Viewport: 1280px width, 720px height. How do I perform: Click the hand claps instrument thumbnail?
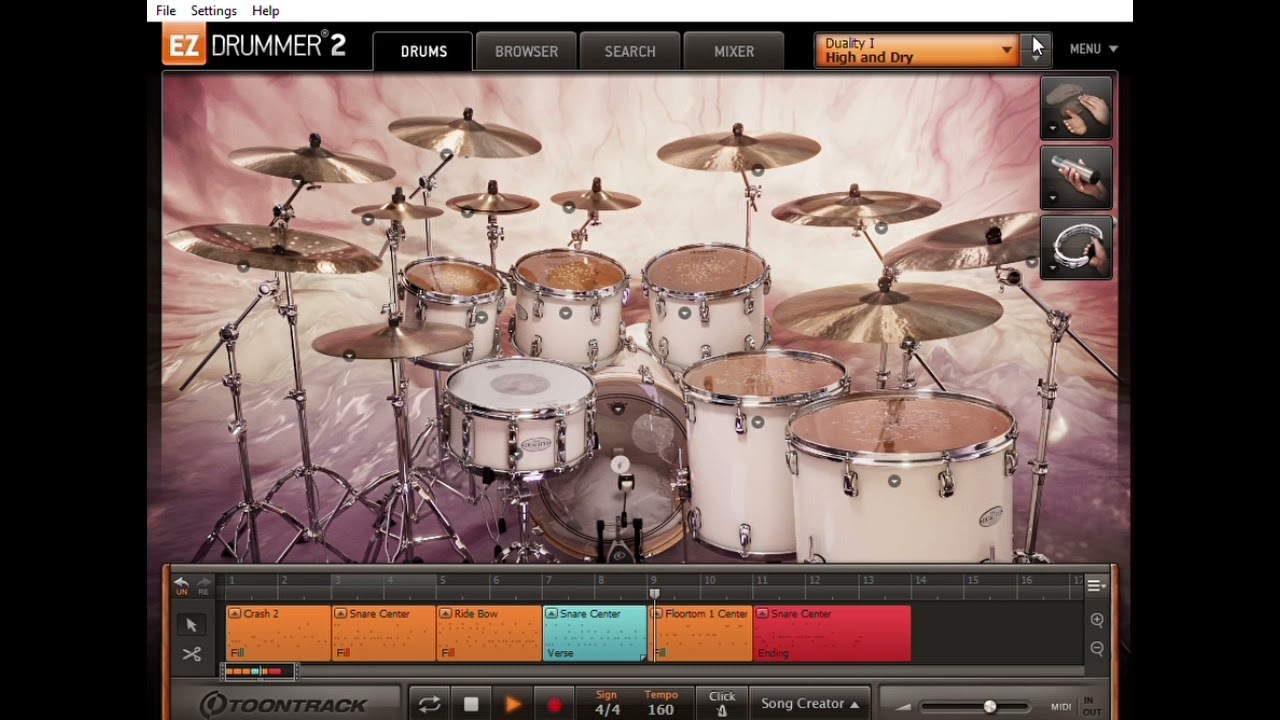click(1076, 107)
